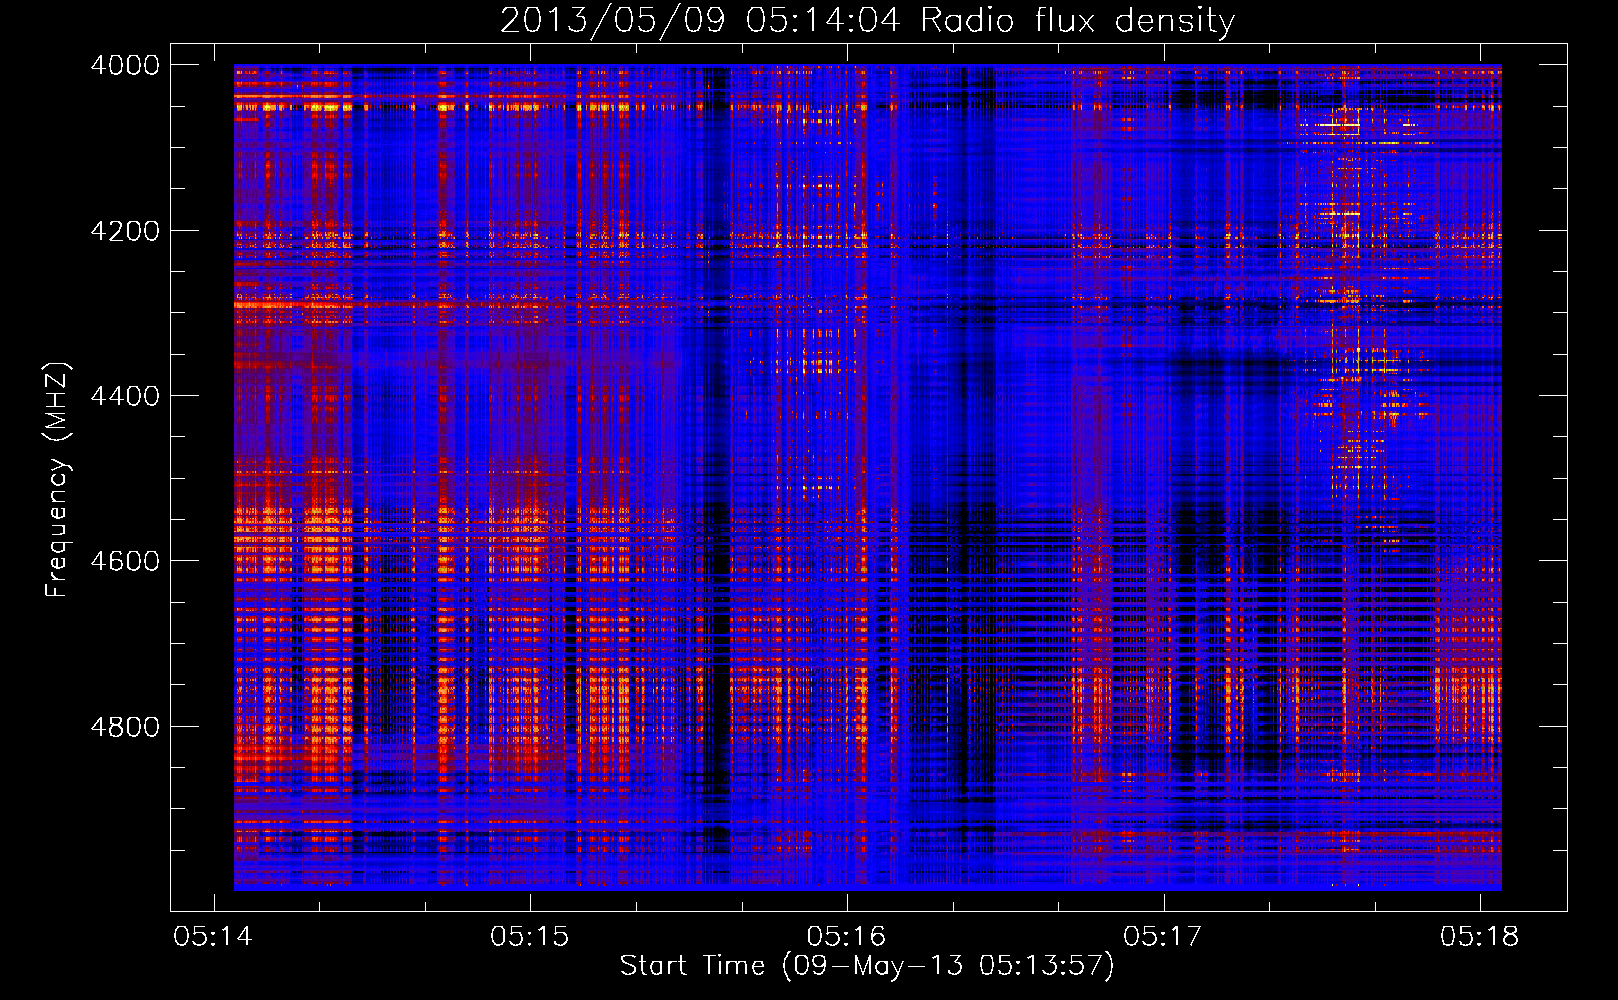Click the 05:17 time tick label
The height and width of the screenshot is (1000, 1618).
1163,937
